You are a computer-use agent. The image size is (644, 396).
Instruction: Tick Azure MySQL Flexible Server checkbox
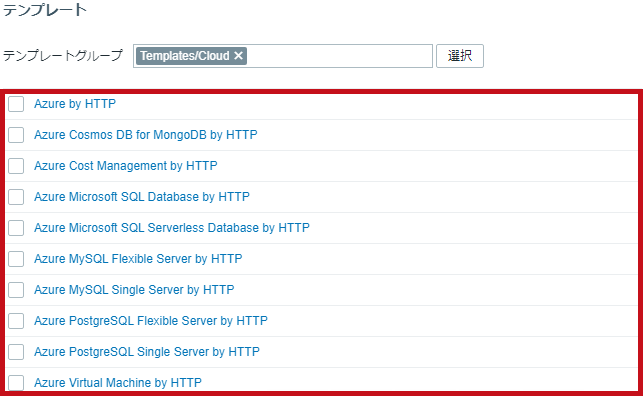point(16,259)
